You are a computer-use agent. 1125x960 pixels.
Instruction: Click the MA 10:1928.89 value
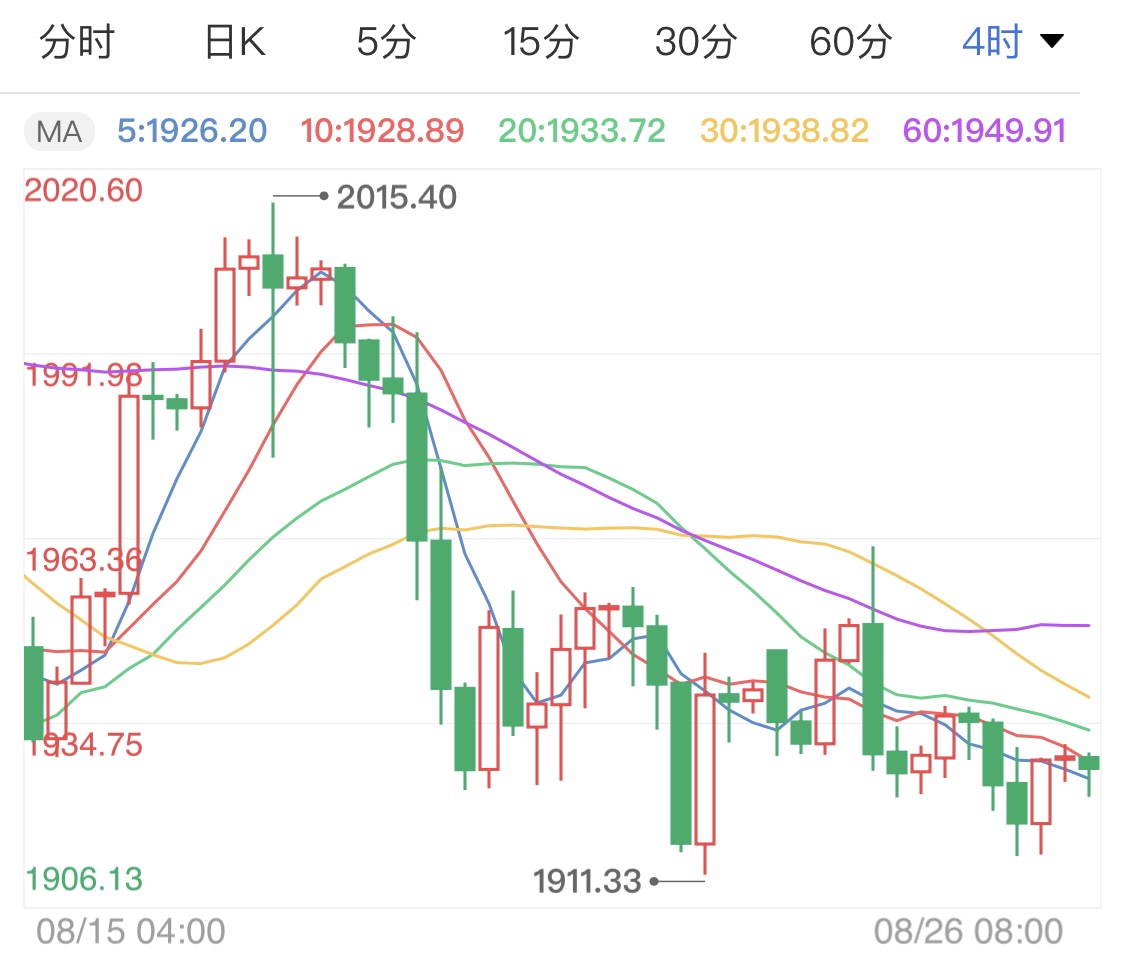[x=382, y=131]
